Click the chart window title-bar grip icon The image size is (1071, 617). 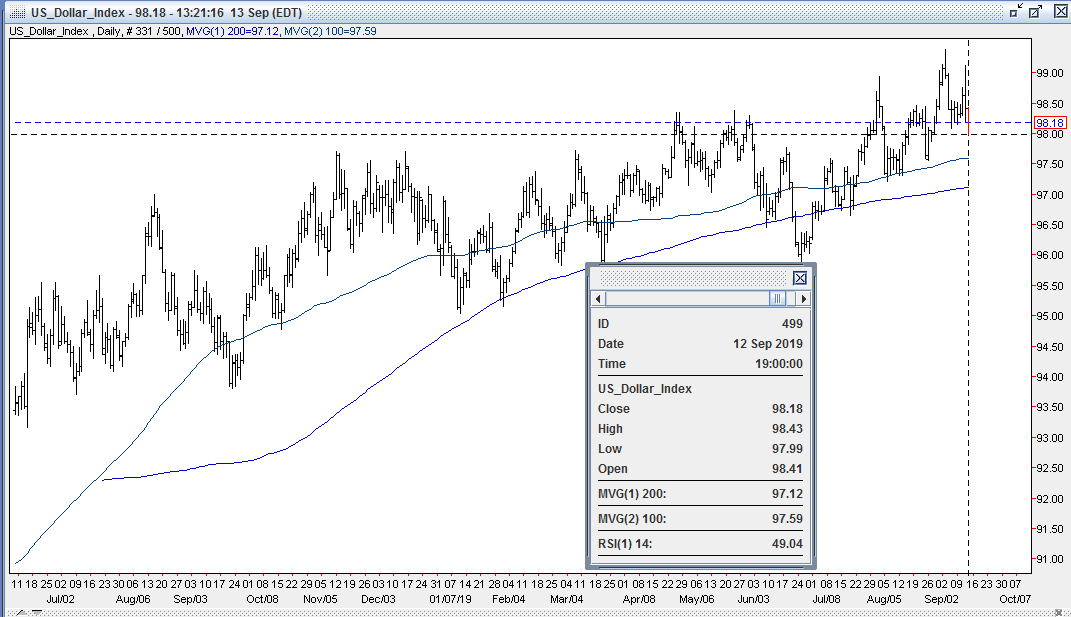(18, 12)
